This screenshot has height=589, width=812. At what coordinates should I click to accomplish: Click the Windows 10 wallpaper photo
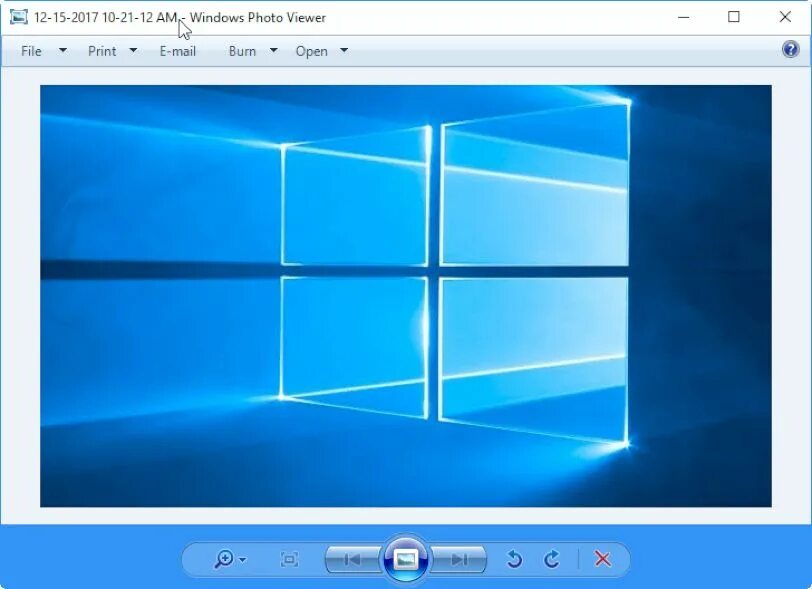tap(405, 296)
